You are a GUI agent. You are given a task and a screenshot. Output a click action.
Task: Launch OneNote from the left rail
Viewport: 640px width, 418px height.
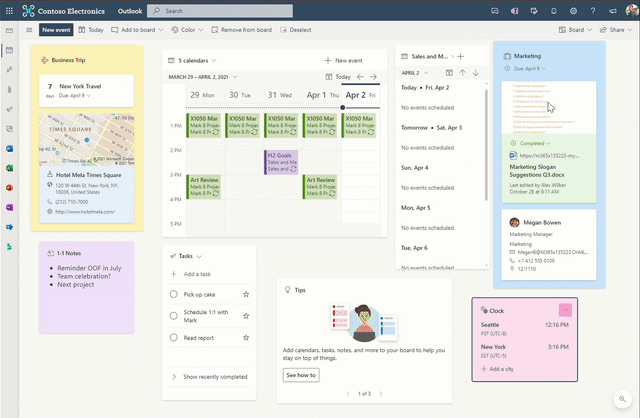[x=9, y=207]
